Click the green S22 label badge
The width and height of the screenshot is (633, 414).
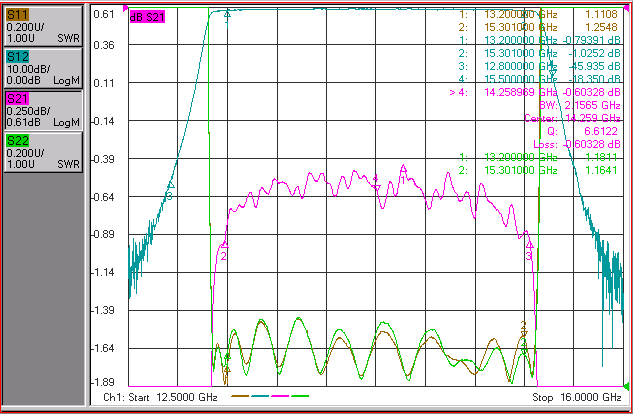[x=17, y=141]
